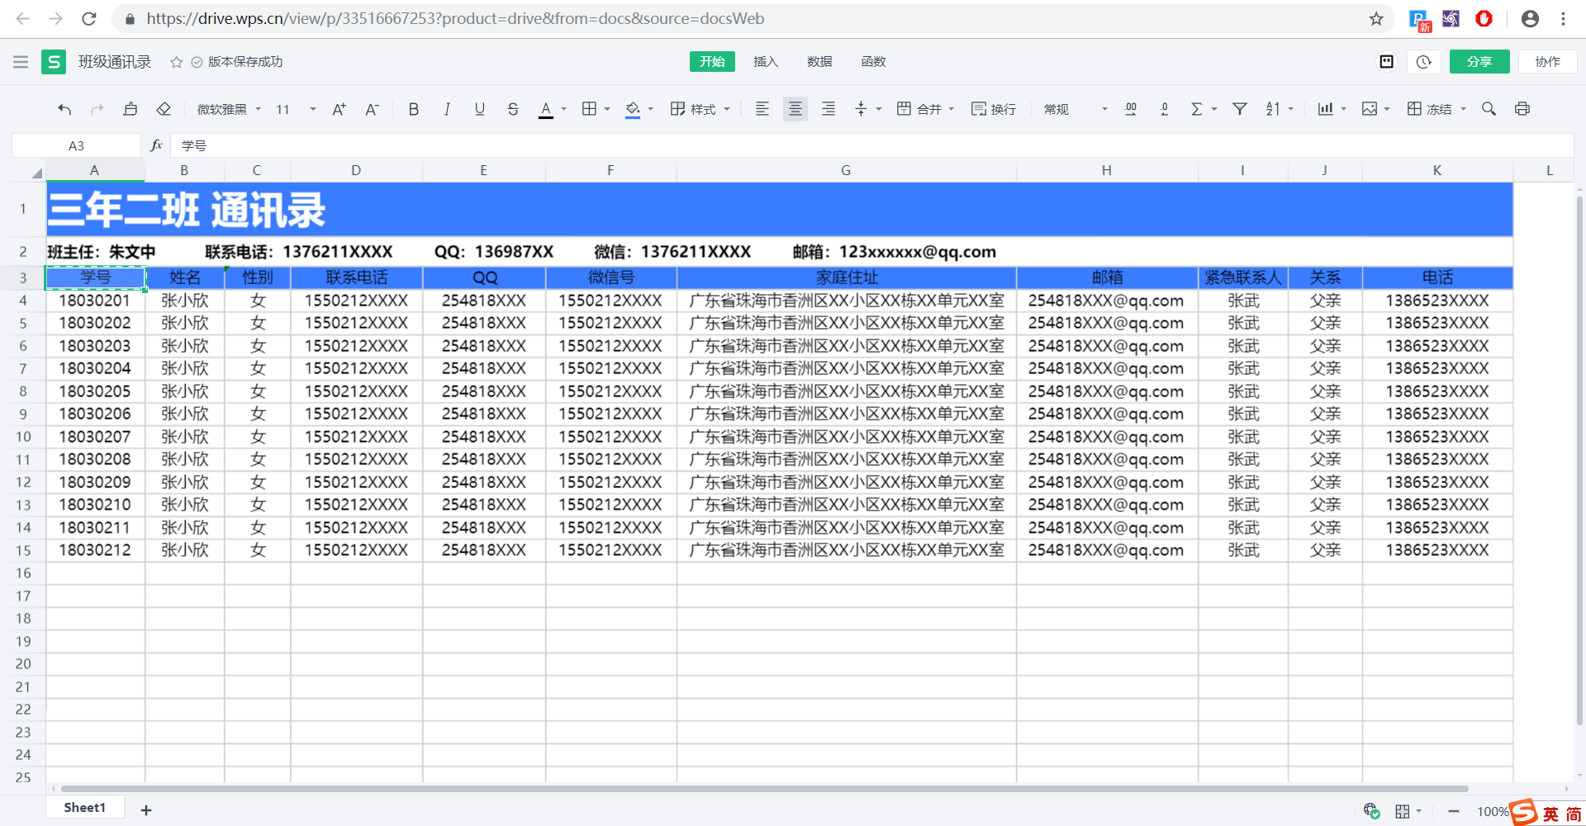The width and height of the screenshot is (1586, 826).
Task: Click the increase font size icon
Action: [339, 109]
